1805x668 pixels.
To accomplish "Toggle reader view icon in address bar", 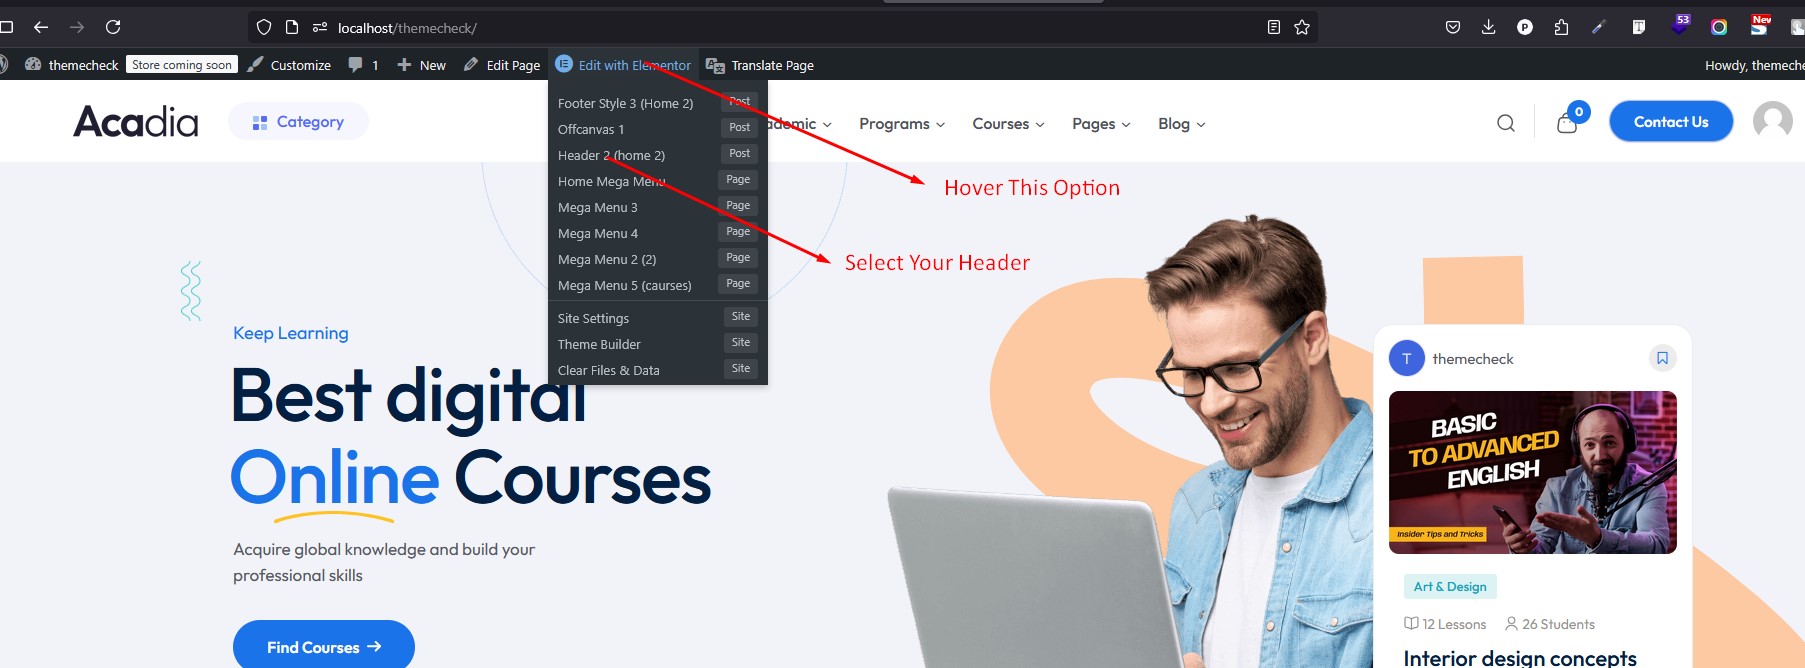I will tap(1273, 27).
